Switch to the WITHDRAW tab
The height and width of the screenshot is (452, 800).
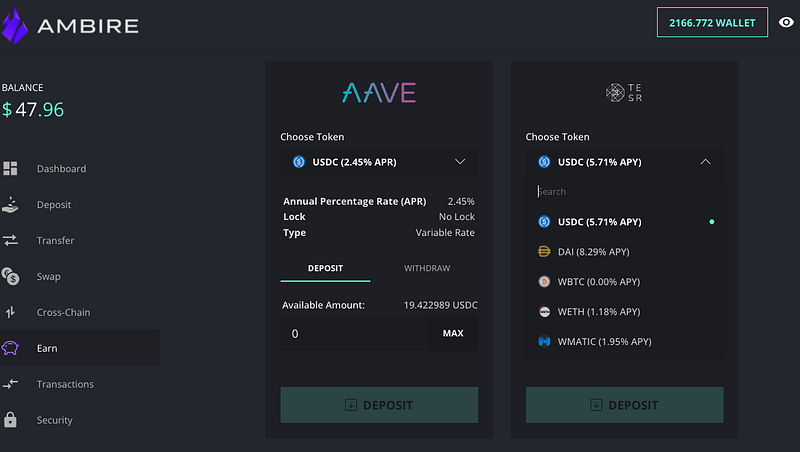point(427,268)
